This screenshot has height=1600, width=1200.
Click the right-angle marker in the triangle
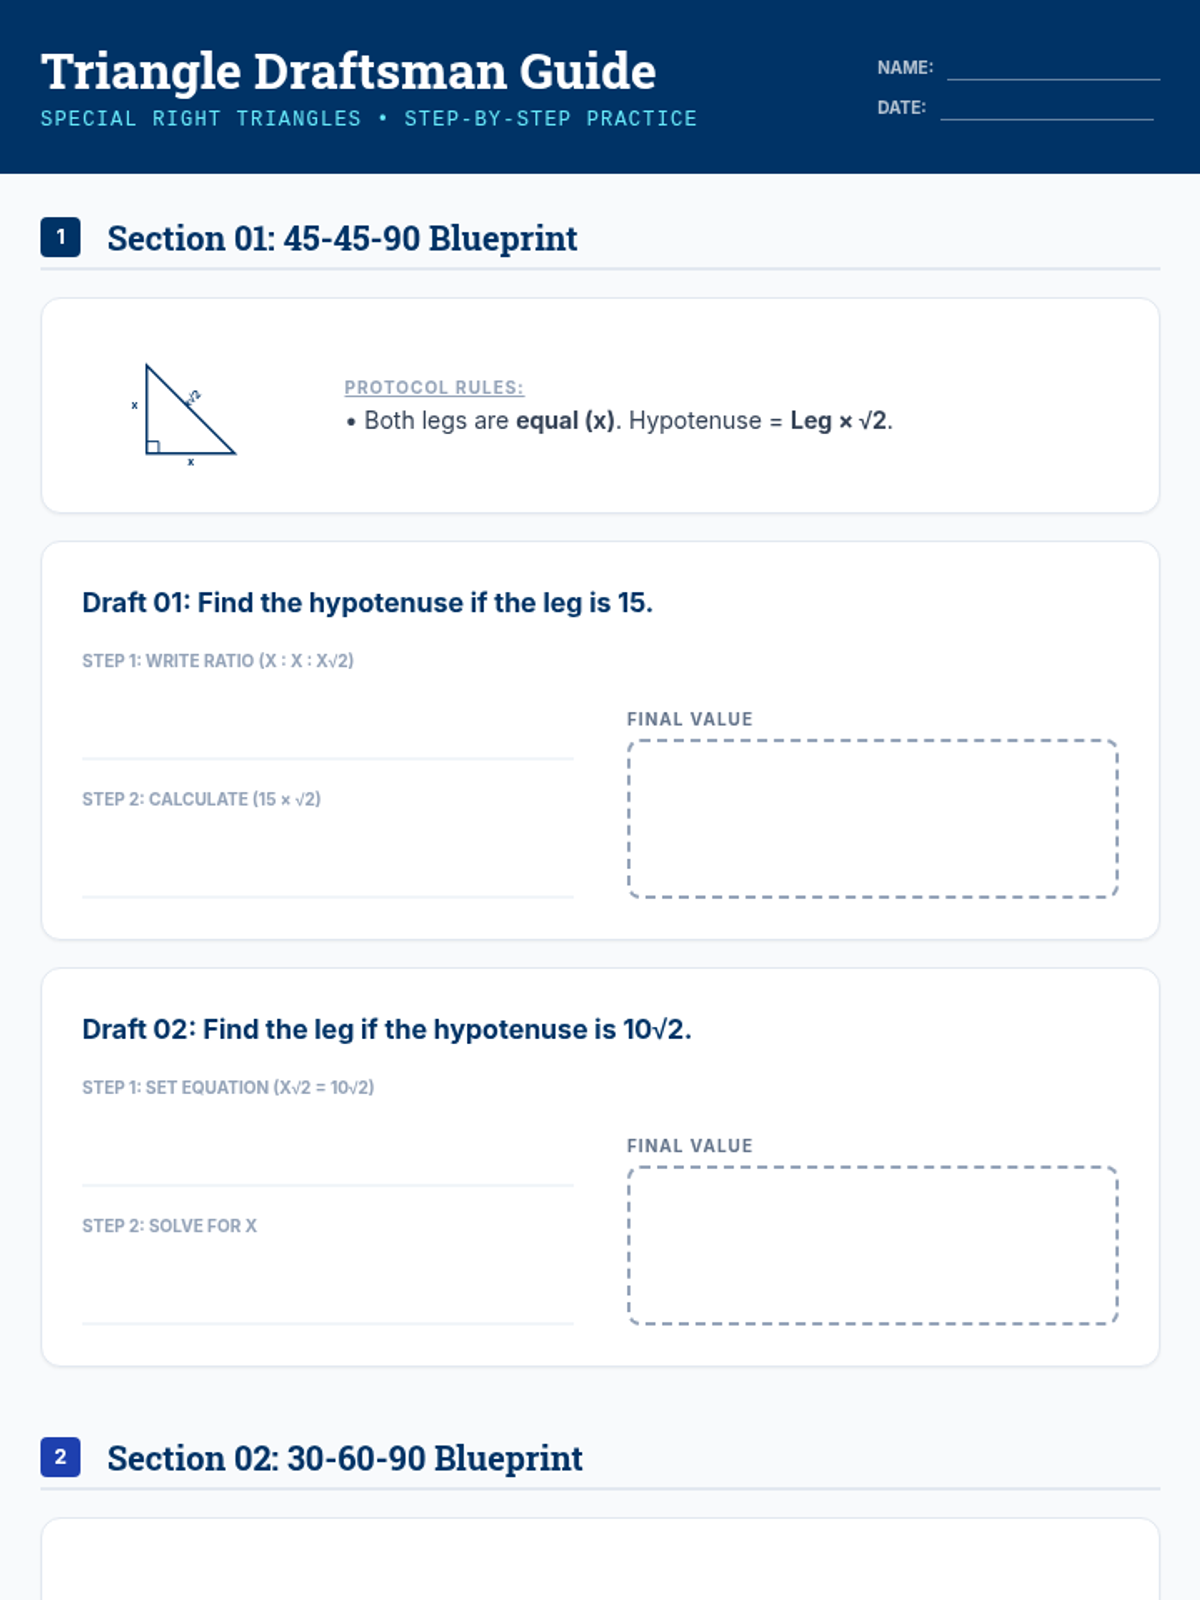click(x=153, y=447)
